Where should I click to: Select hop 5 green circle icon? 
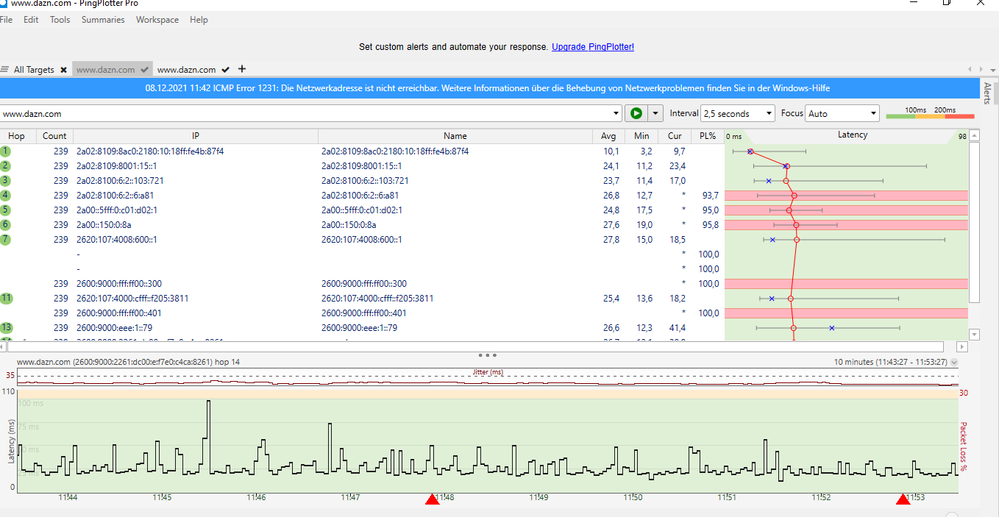pyautogui.click(x=6, y=210)
